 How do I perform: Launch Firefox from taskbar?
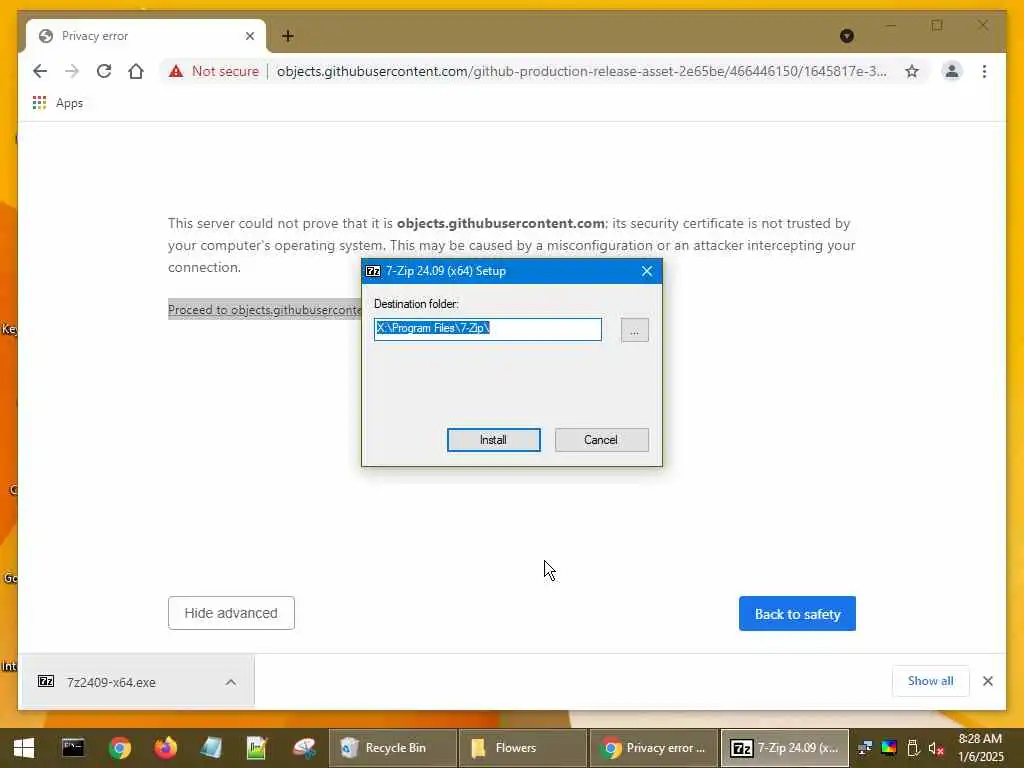165,748
